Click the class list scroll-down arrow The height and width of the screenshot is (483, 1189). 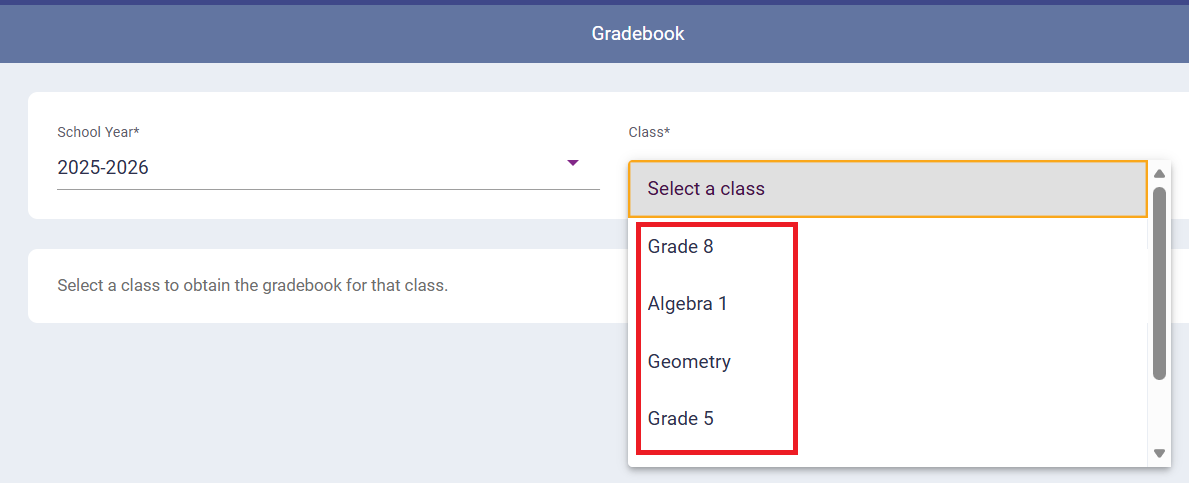(1160, 453)
